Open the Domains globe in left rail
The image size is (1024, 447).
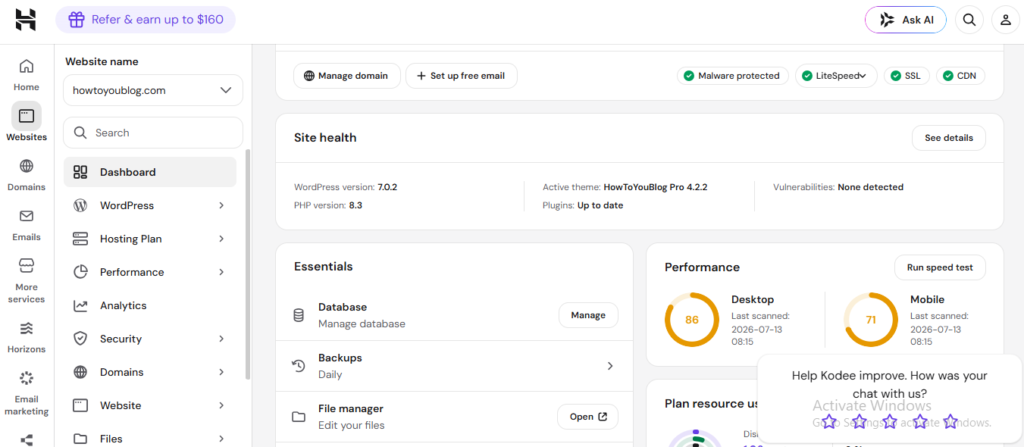coord(26,166)
